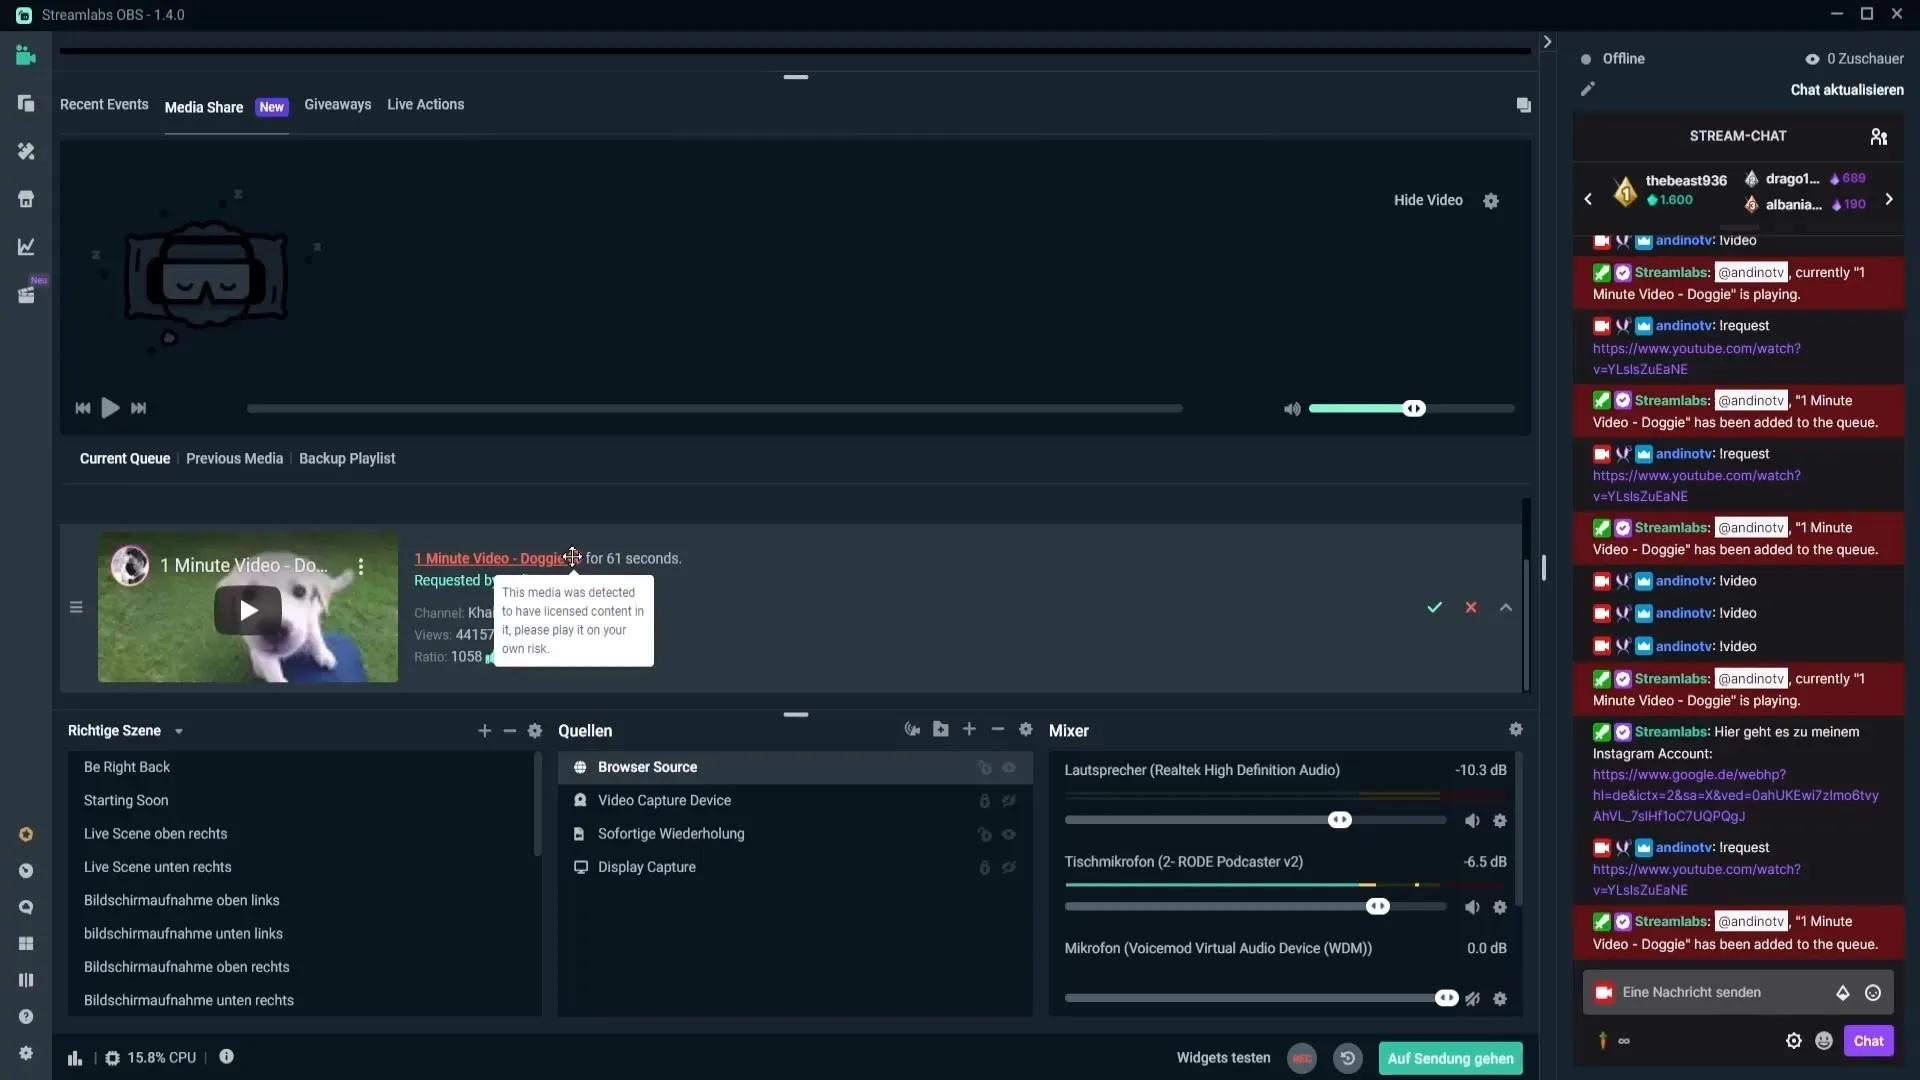Send message with Chat button
This screenshot has height=1080, width=1920.
coord(1868,1042)
